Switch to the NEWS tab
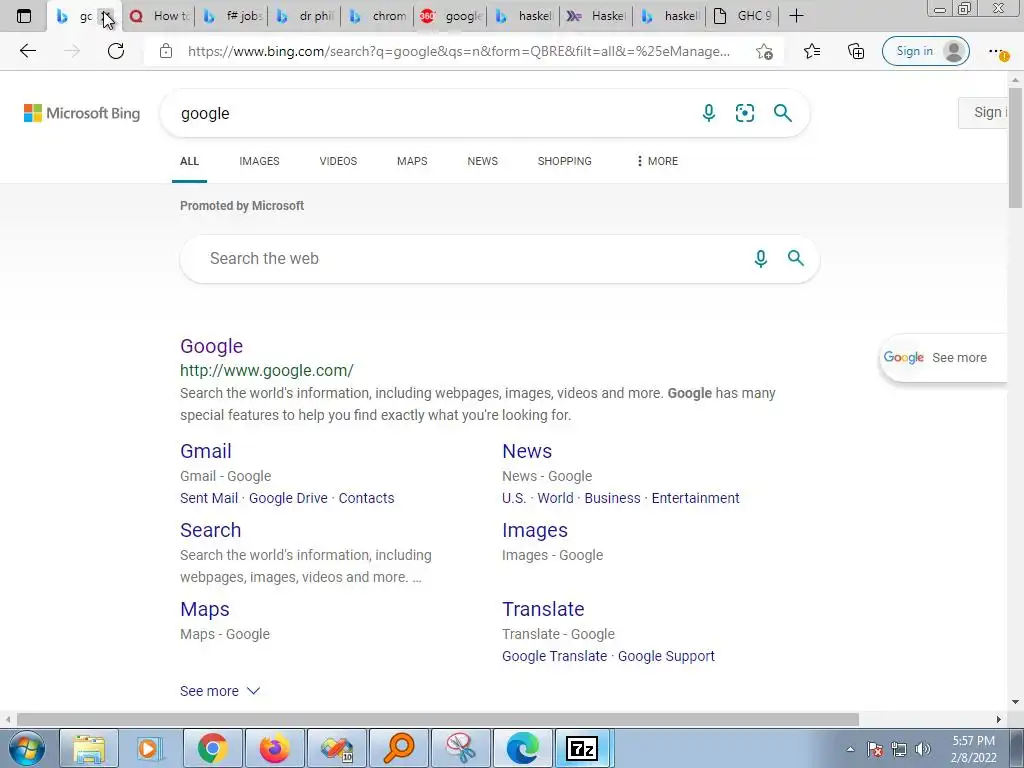The width and height of the screenshot is (1024, 768). [x=483, y=161]
